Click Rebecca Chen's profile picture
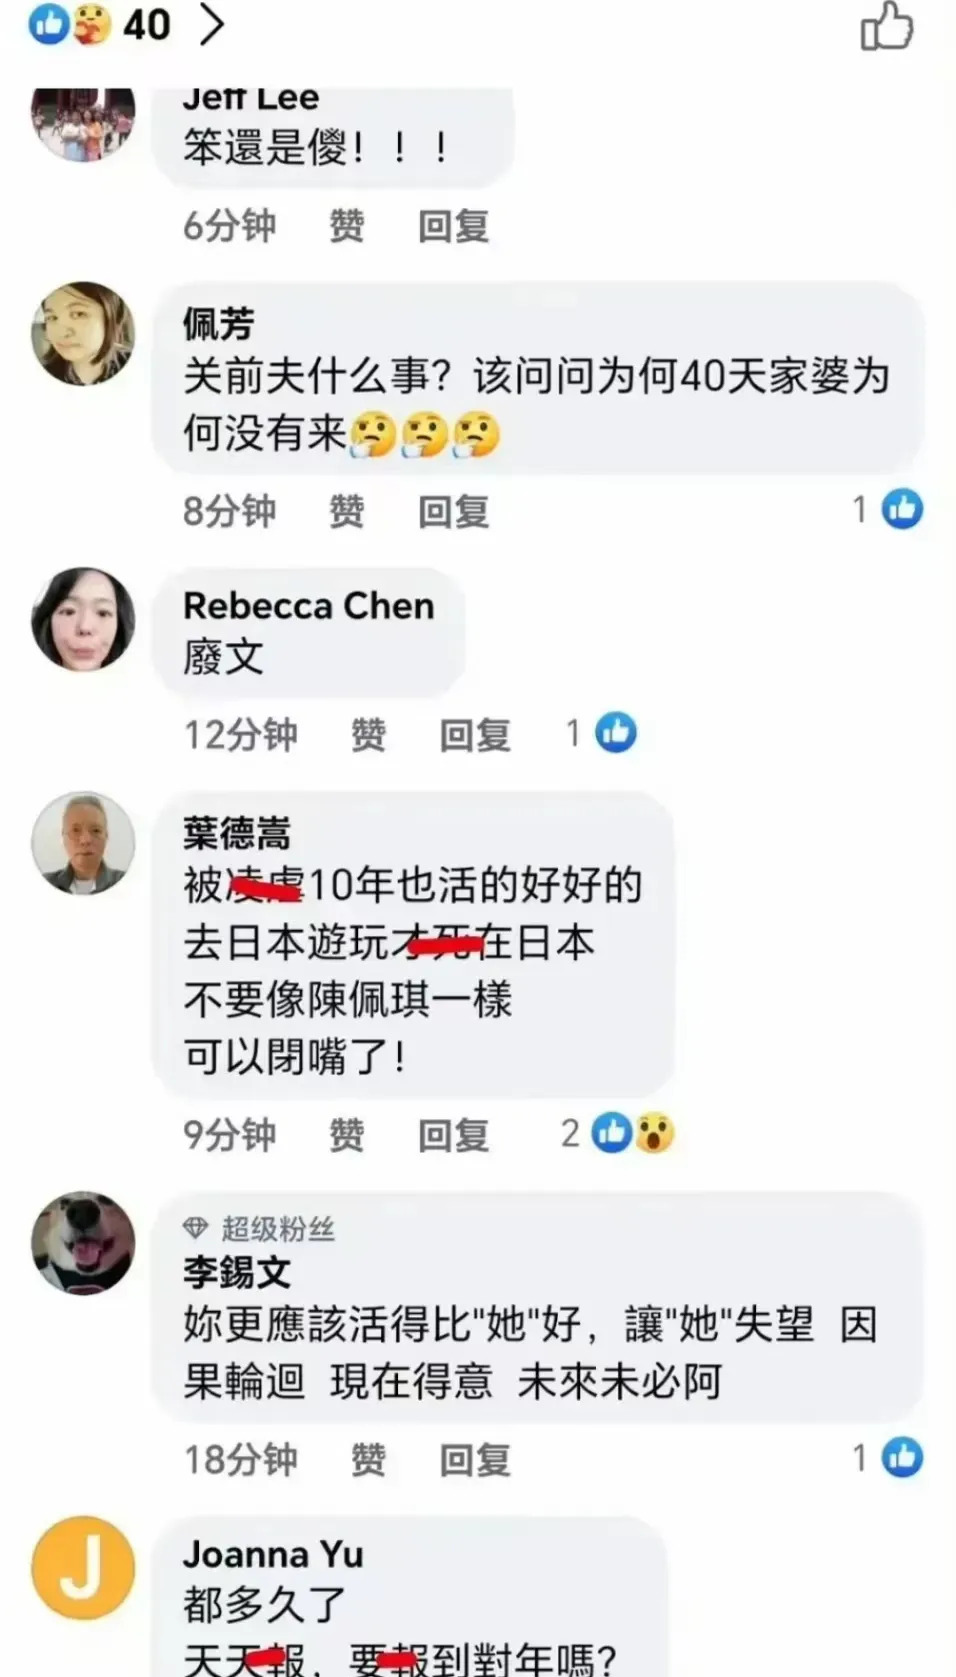The height and width of the screenshot is (1677, 956). (x=83, y=619)
